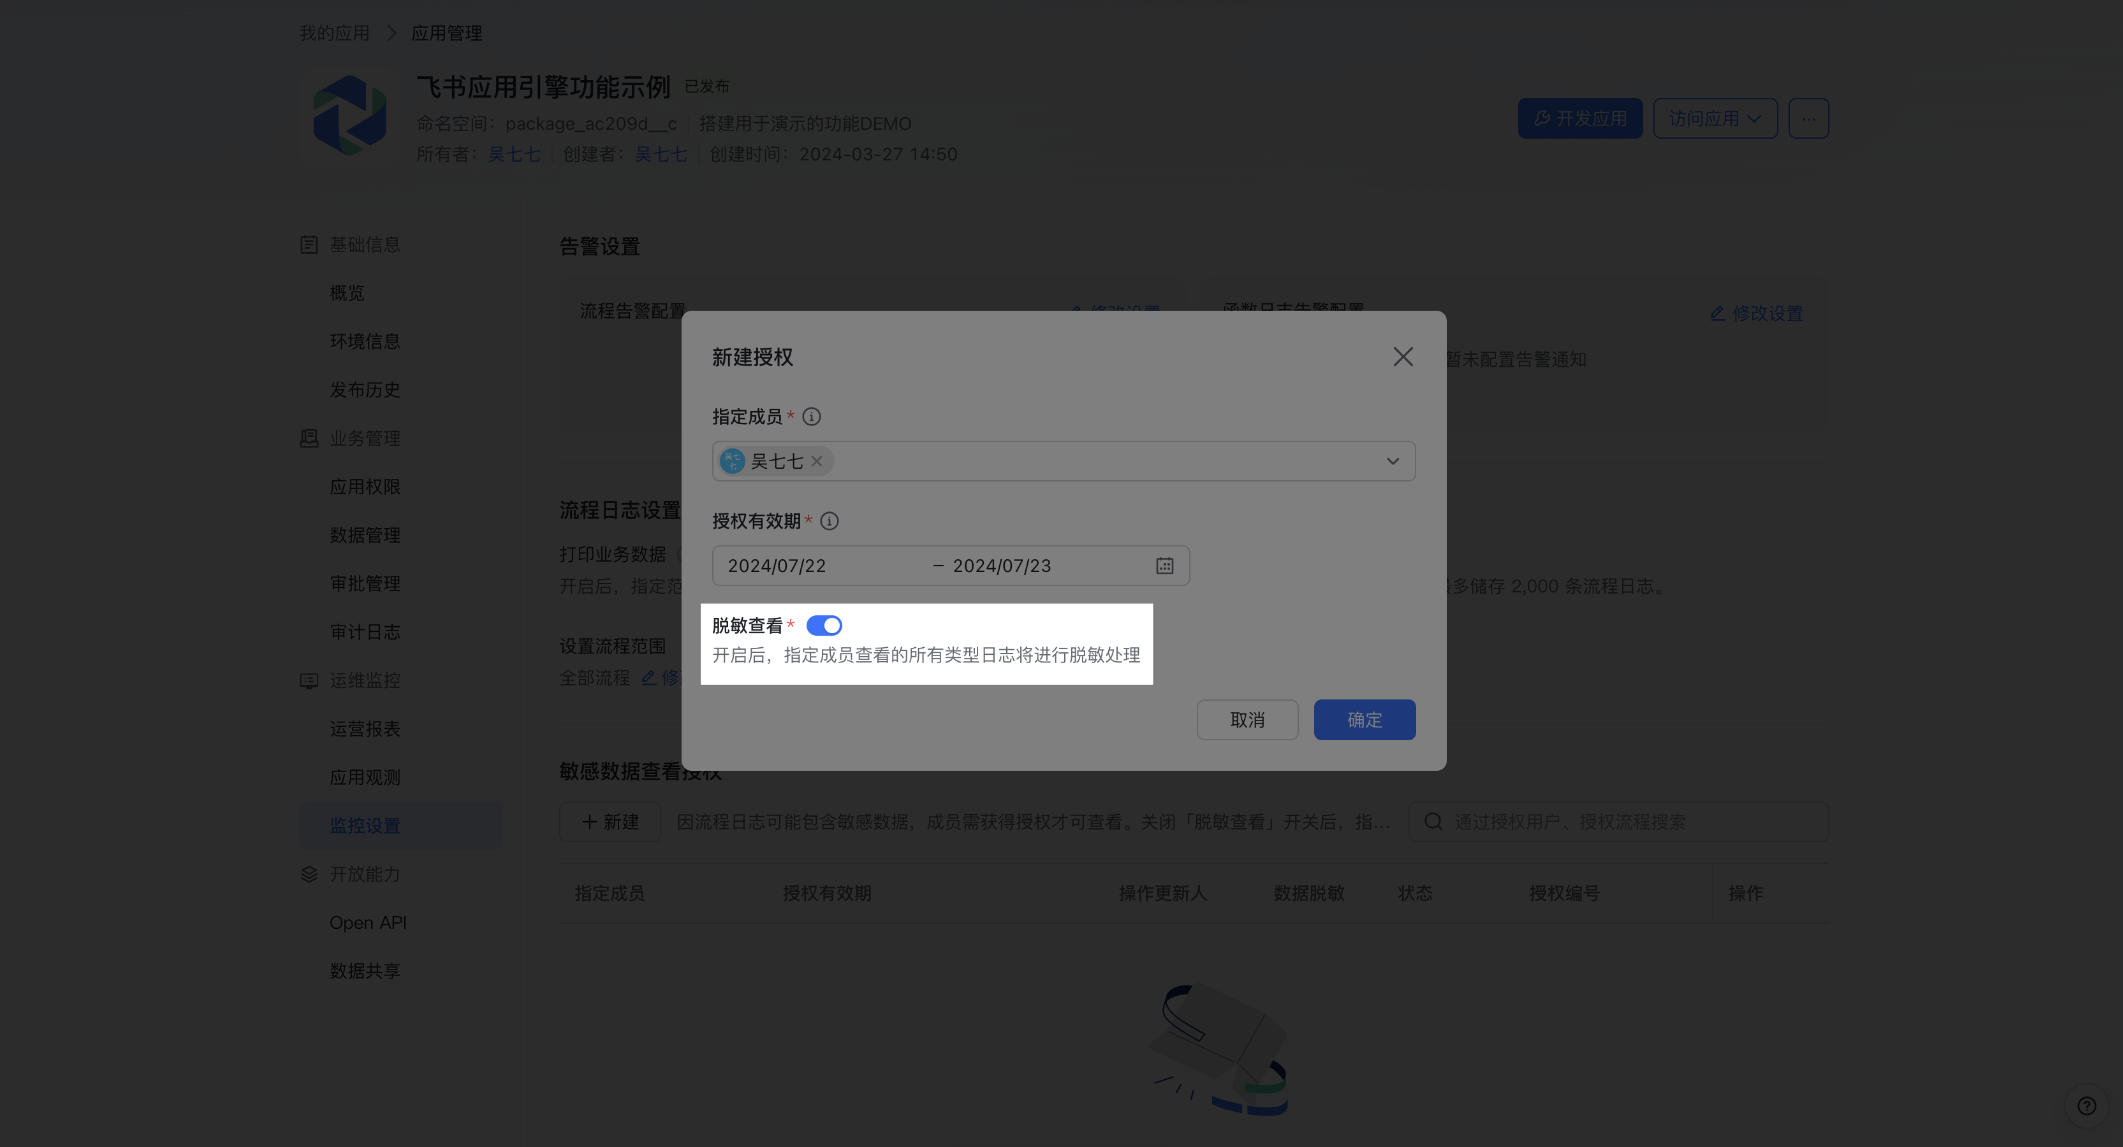Click the 操作更新人 column header

click(1163, 893)
